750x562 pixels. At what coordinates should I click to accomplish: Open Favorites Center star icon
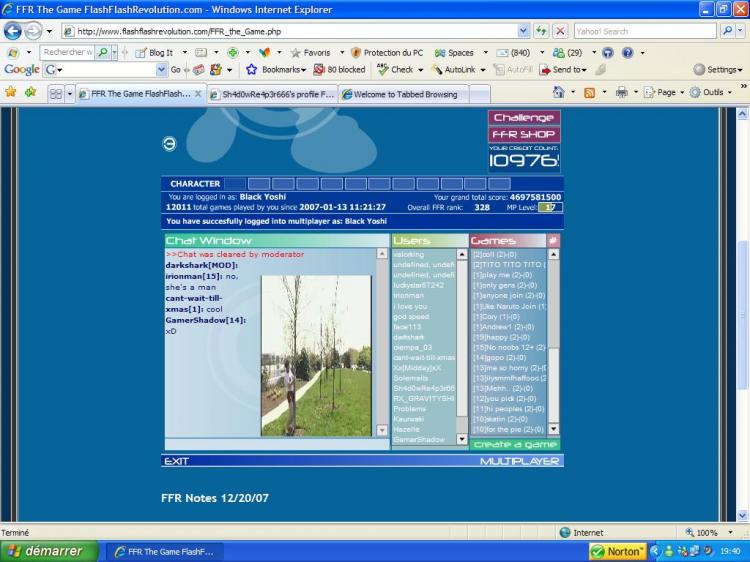(x=11, y=93)
